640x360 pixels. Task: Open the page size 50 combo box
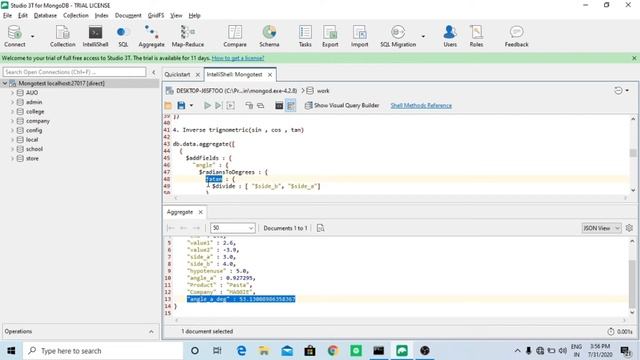(x=233, y=228)
